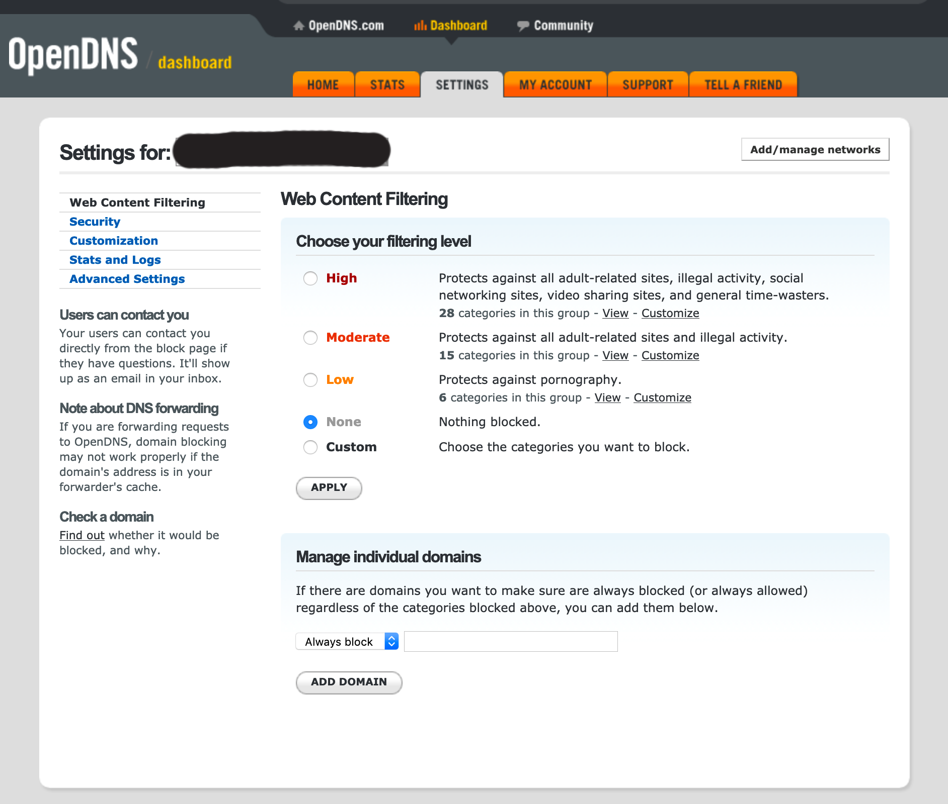Switch to the STATS tab
Viewport: 948px width, 804px height.
(x=388, y=85)
